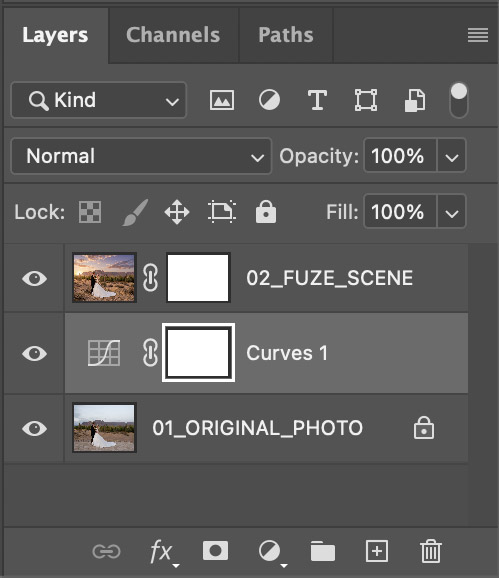Unlink mask on 02_FUZE_SCENE layer
The height and width of the screenshot is (578, 499).
point(150,278)
